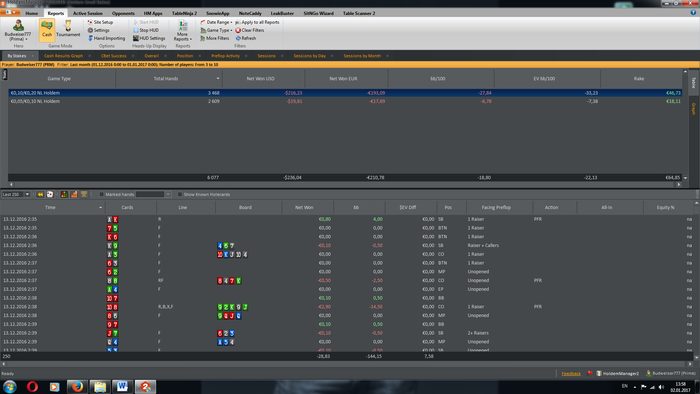Switch to Table view on right side
The width and height of the screenshot is (700, 394).
point(694,83)
